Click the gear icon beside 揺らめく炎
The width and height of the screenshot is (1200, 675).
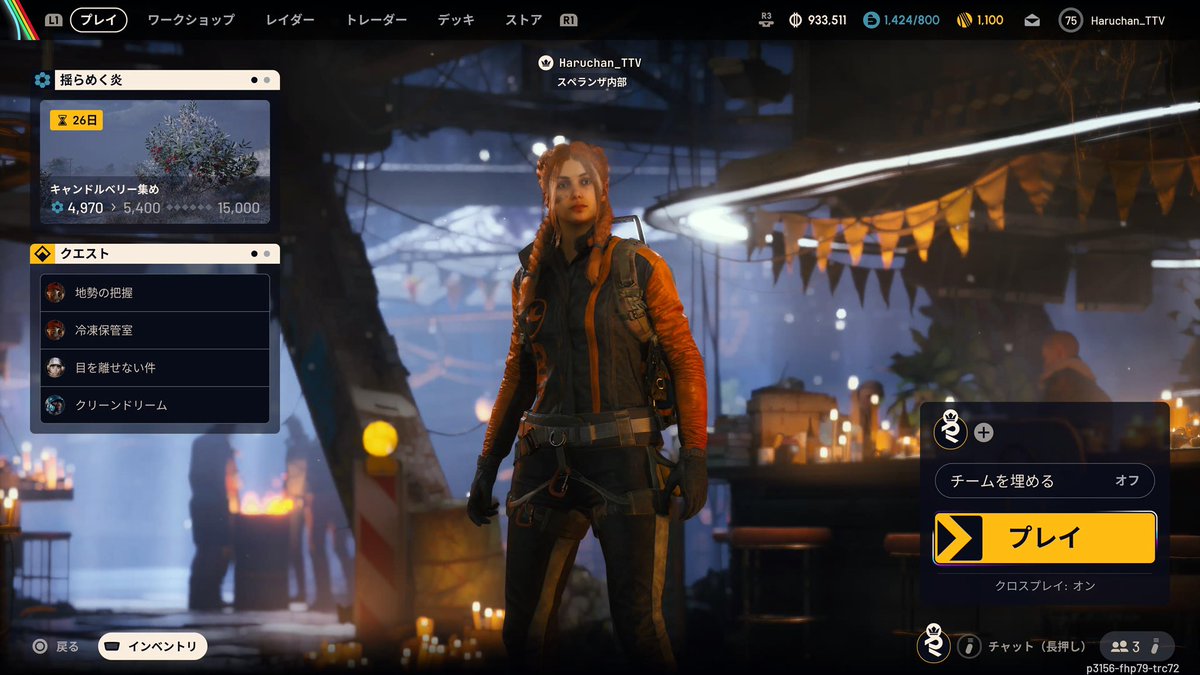[42, 80]
